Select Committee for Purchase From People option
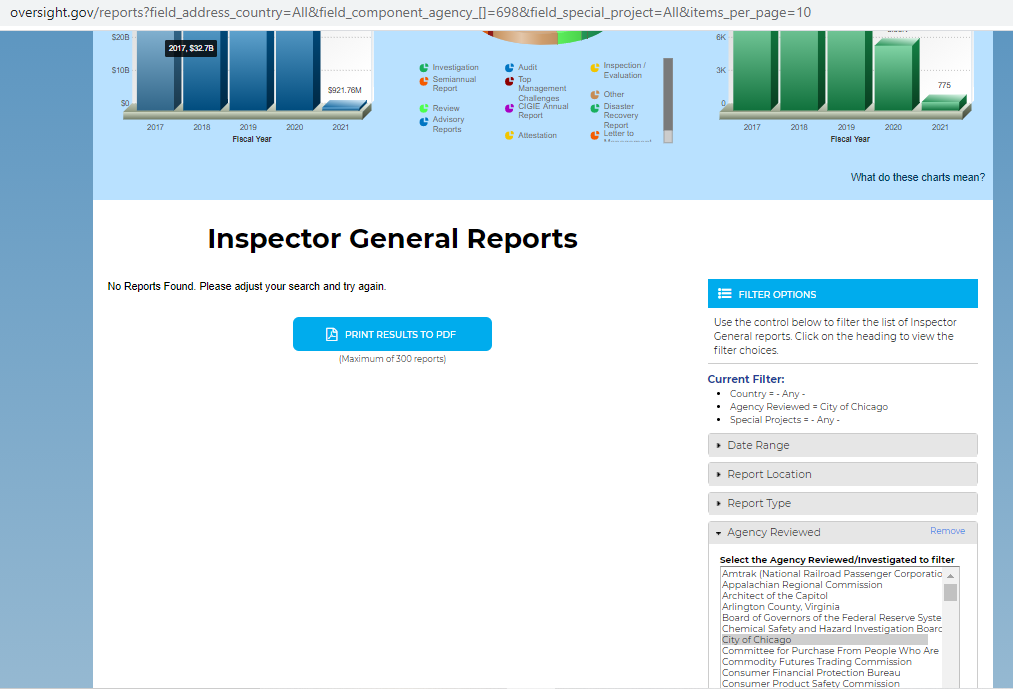The width and height of the screenshot is (1013, 689). pos(831,651)
